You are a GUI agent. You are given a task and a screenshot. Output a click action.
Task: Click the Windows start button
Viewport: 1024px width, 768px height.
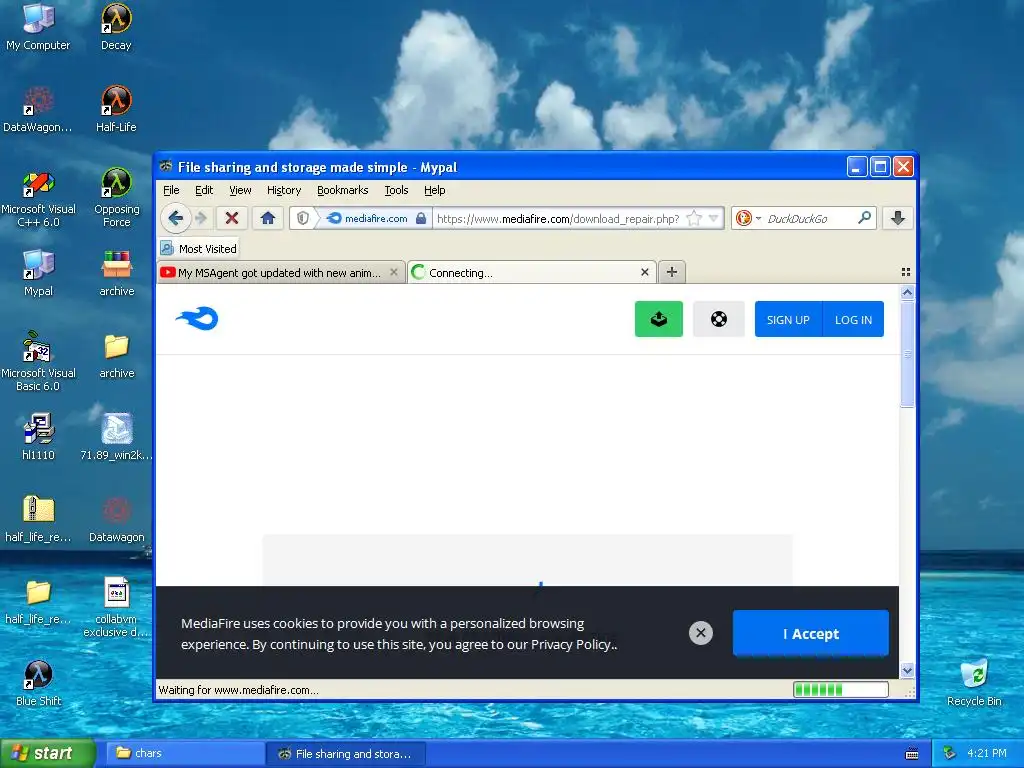[x=48, y=754]
